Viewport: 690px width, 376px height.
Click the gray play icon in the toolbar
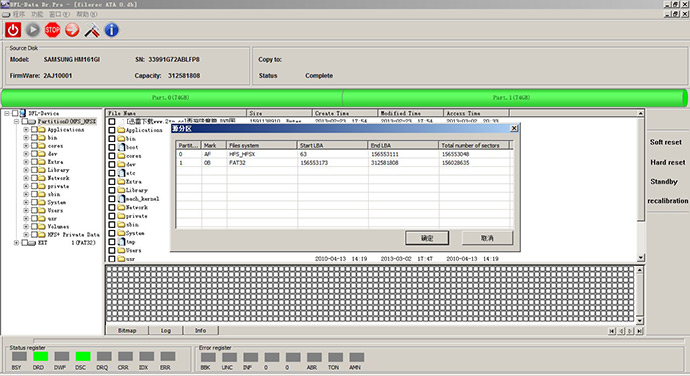coord(33,30)
